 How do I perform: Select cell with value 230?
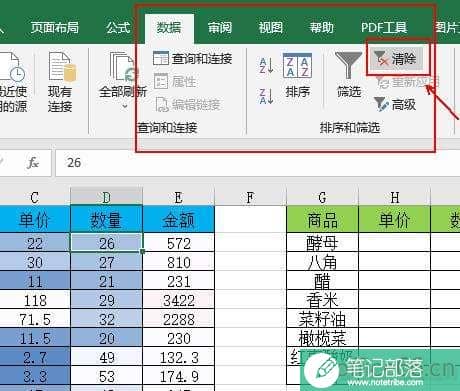click(178, 338)
